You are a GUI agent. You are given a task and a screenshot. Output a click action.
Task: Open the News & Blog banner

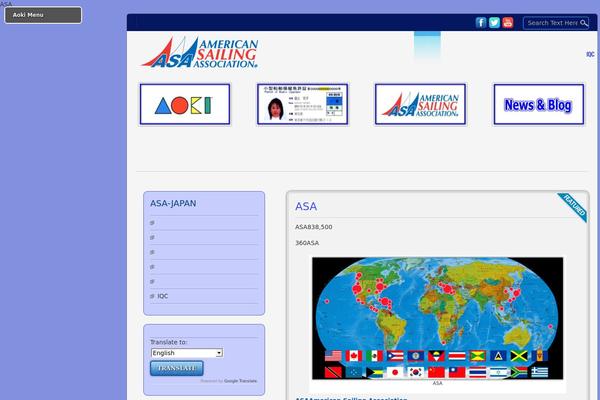[539, 104]
